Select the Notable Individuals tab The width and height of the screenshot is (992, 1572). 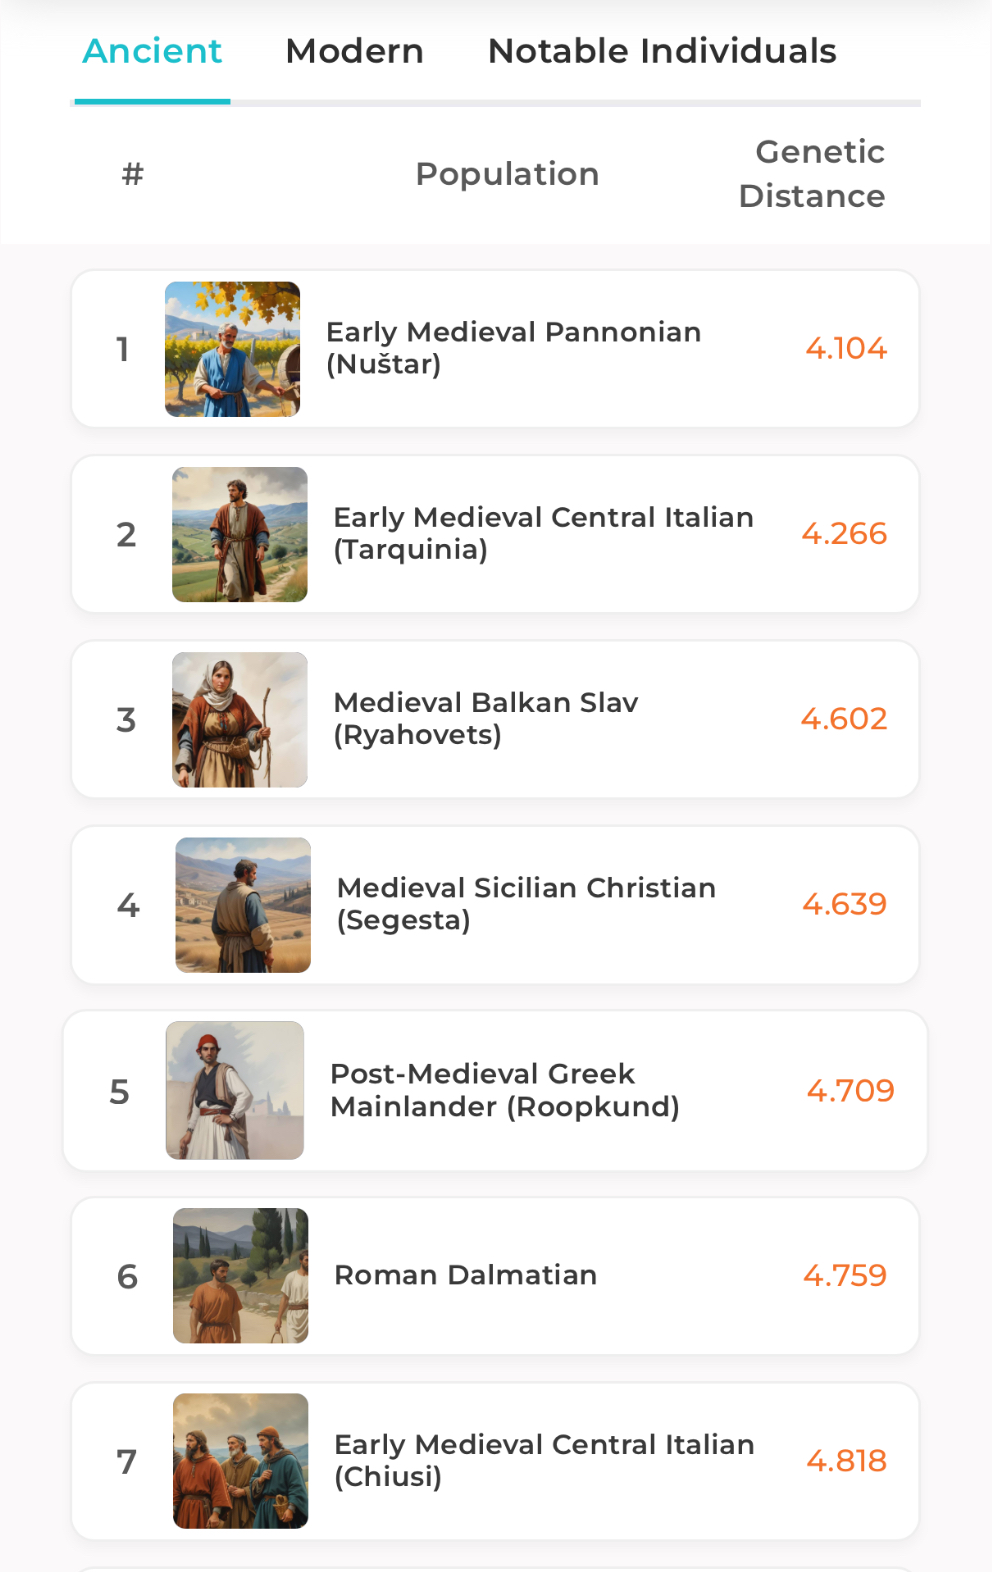point(661,51)
